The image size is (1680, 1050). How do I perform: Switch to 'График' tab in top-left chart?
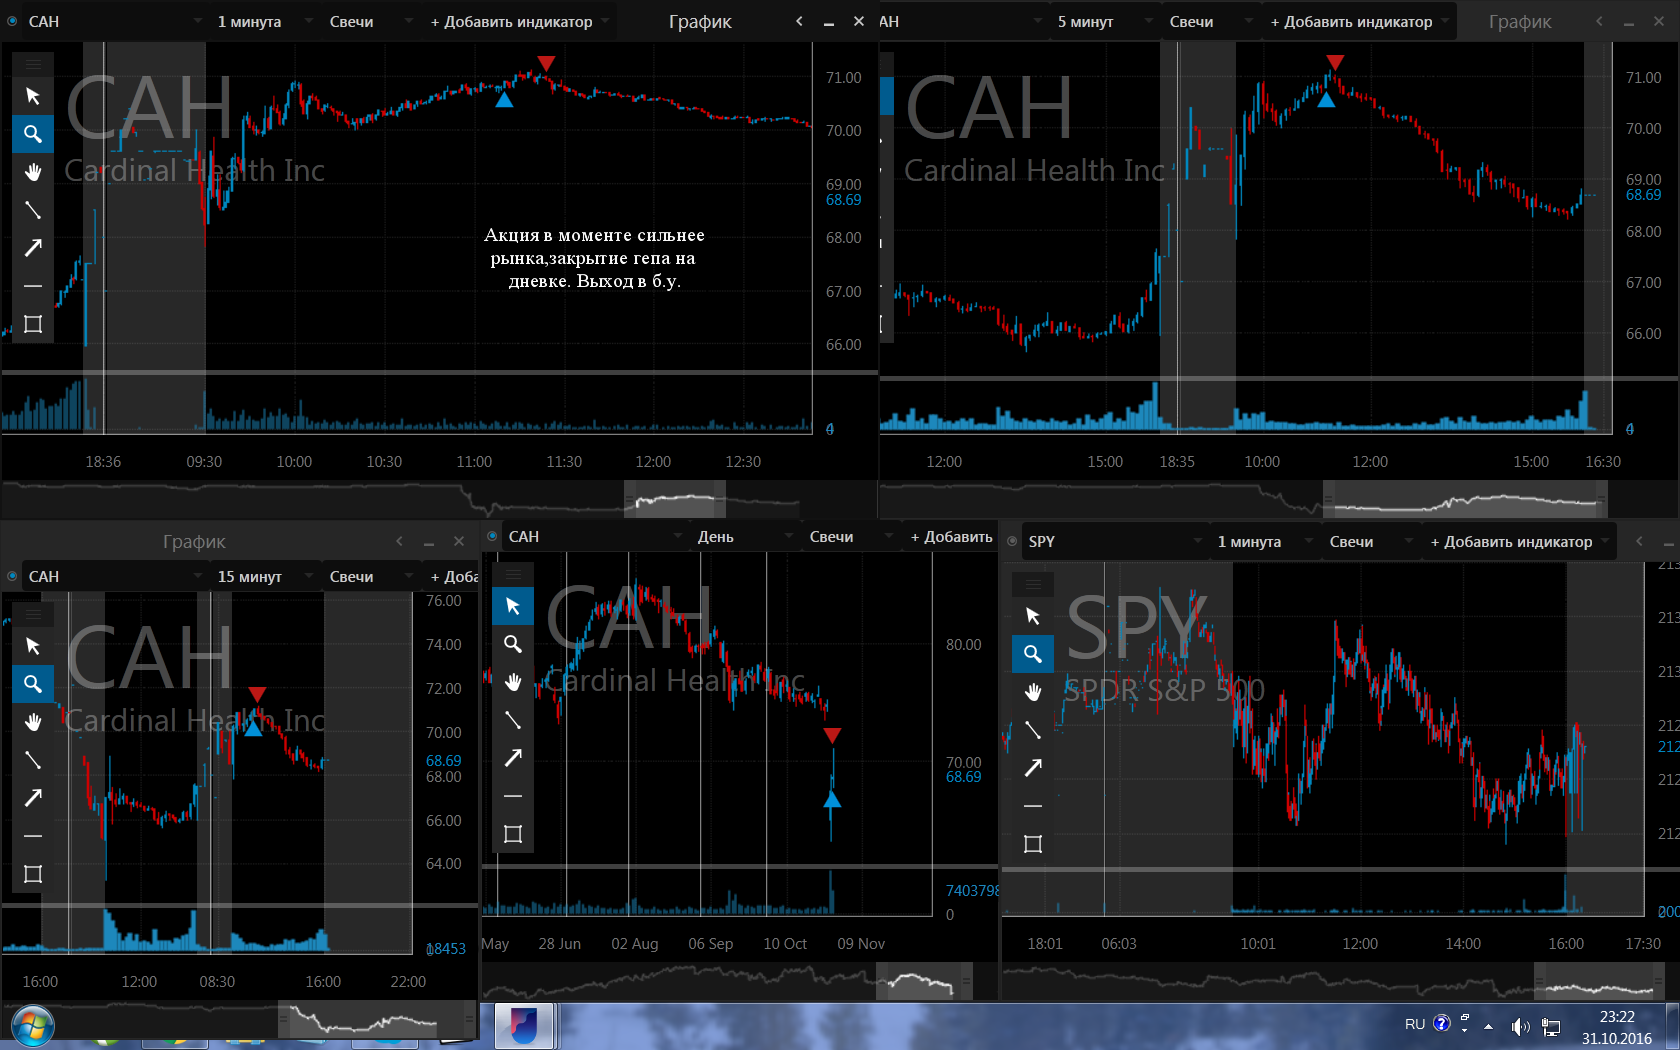pyautogui.click(x=700, y=21)
